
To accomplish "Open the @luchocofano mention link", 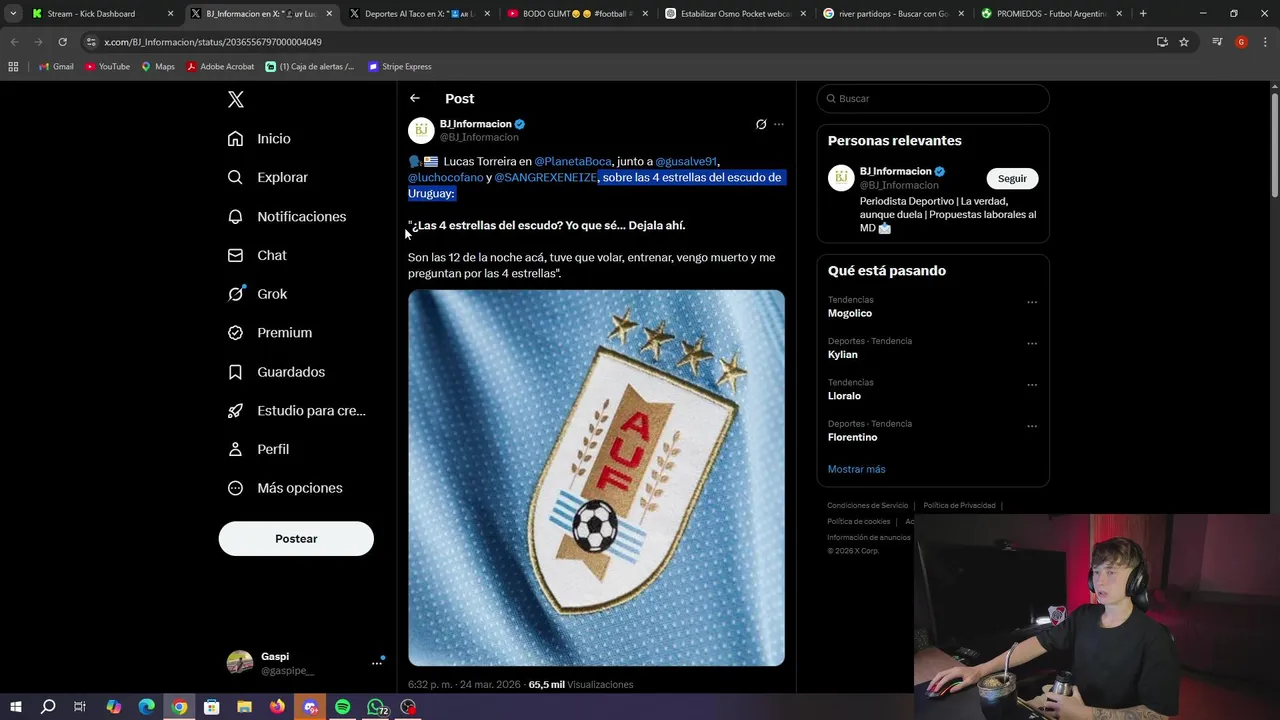I will point(445,177).
